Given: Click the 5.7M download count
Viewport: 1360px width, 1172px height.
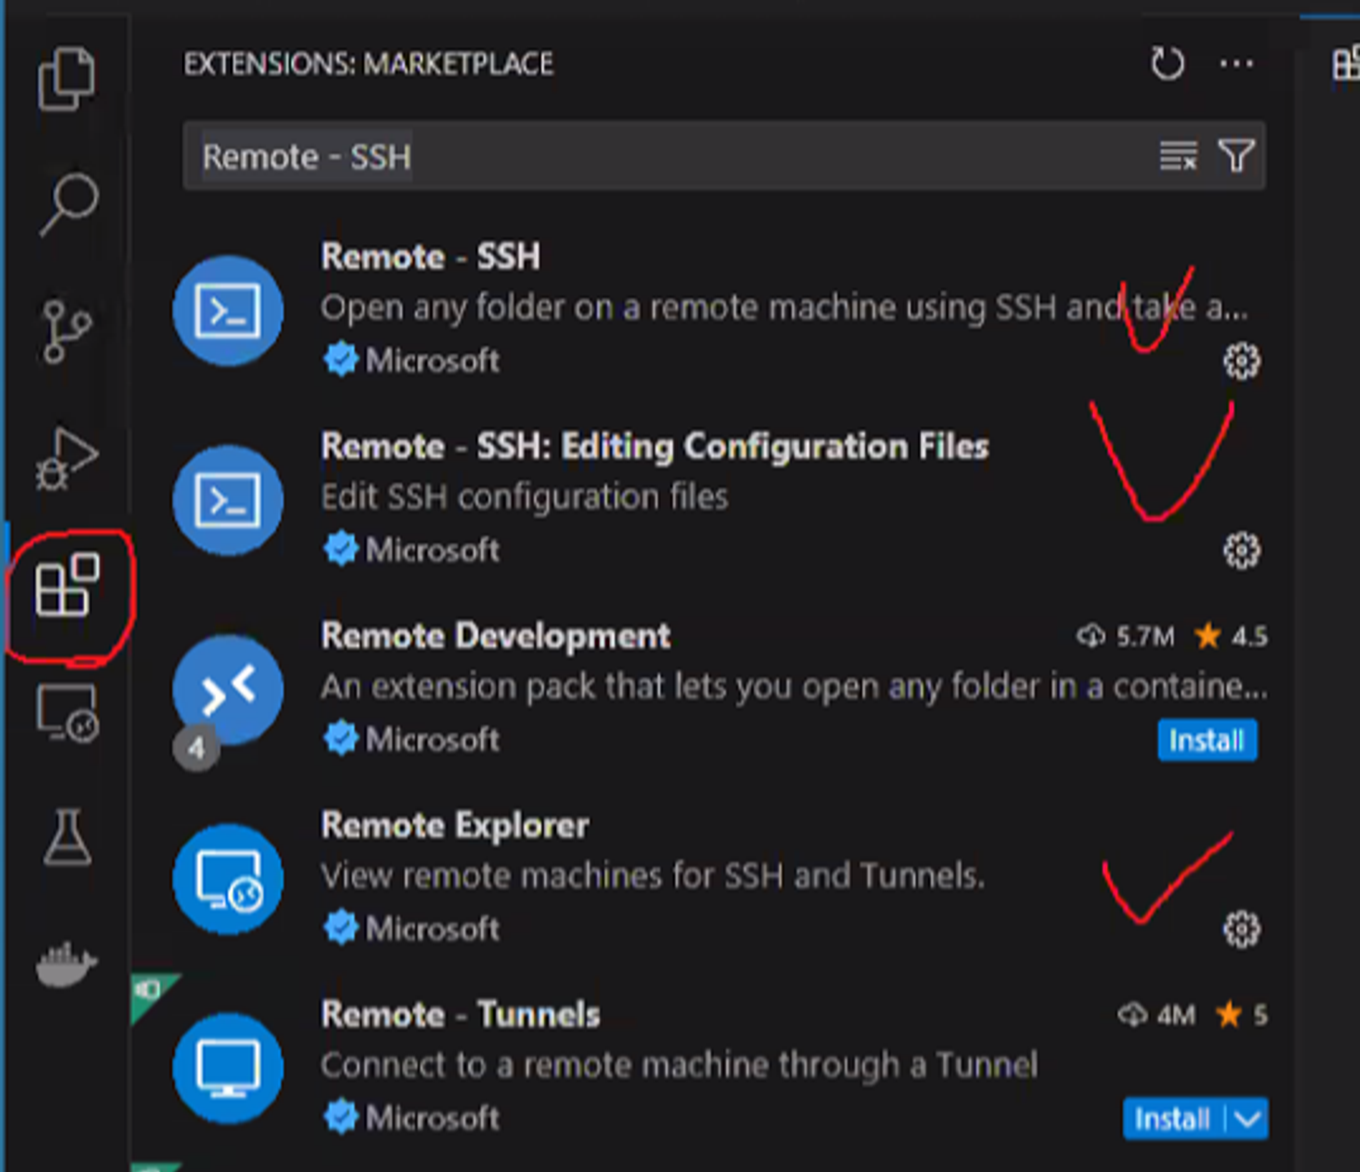Looking at the screenshot, I should 1126,636.
